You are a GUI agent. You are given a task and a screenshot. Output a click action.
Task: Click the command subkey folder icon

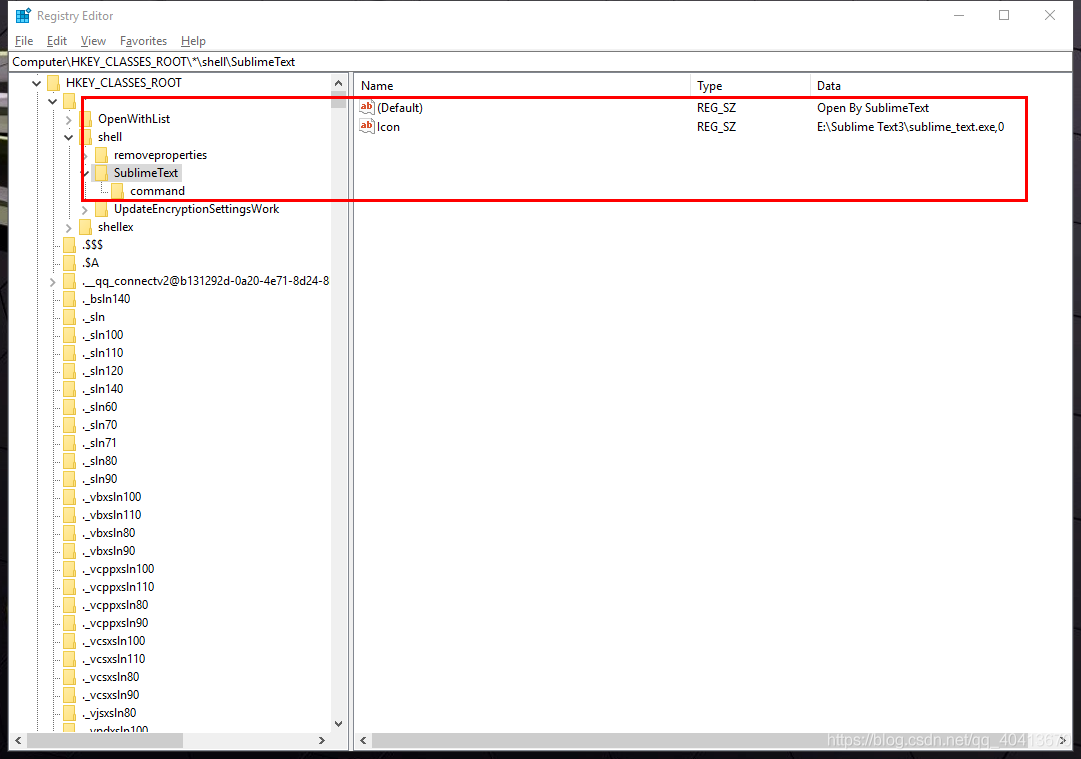[x=117, y=191]
